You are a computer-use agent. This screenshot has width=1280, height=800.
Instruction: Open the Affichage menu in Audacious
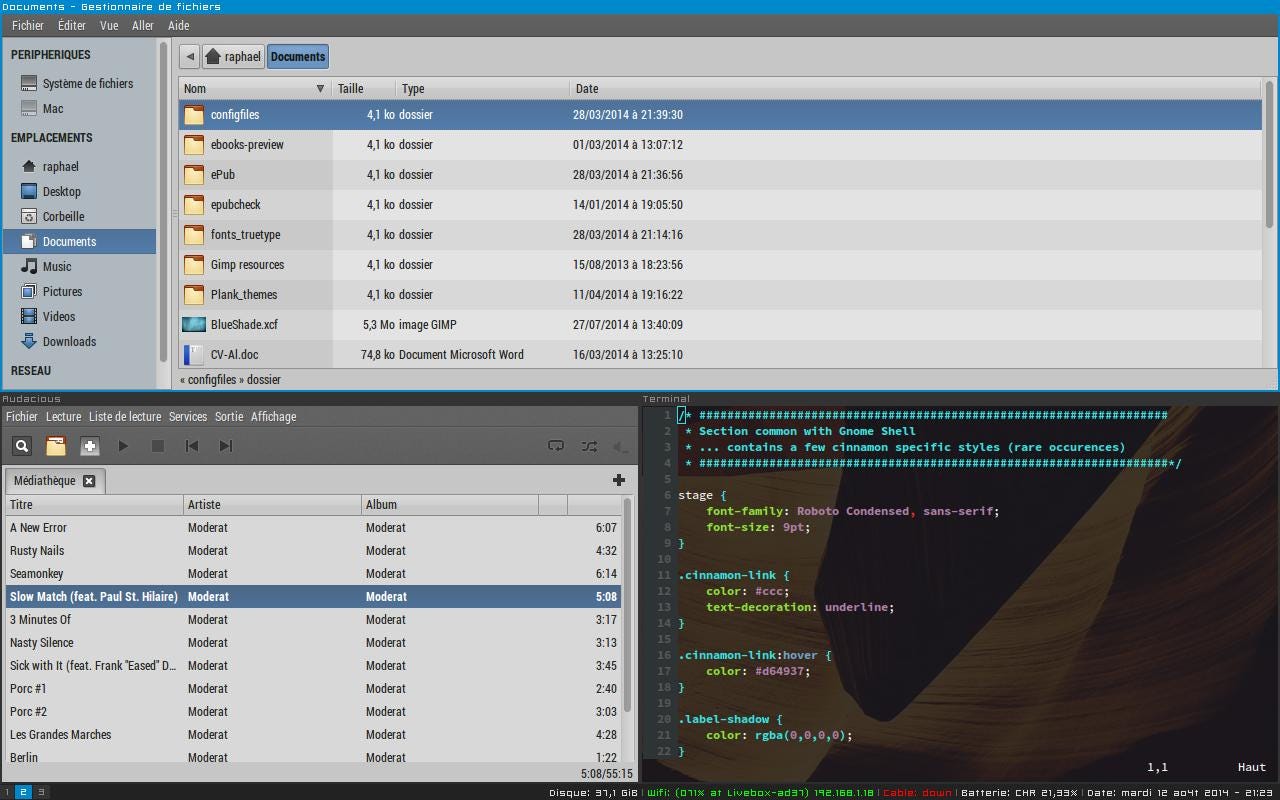pyautogui.click(x=274, y=417)
